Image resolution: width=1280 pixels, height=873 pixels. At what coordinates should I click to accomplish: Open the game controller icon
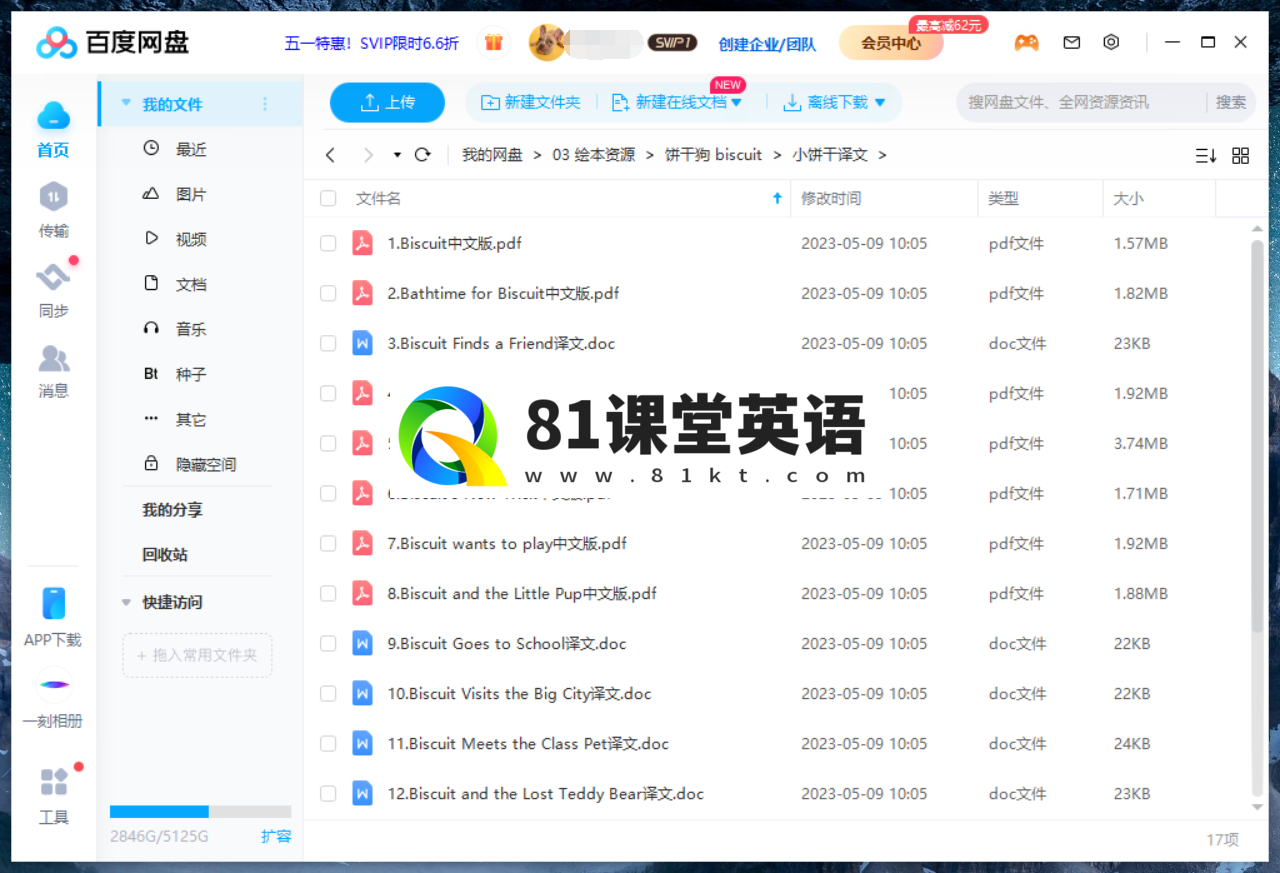point(1026,43)
